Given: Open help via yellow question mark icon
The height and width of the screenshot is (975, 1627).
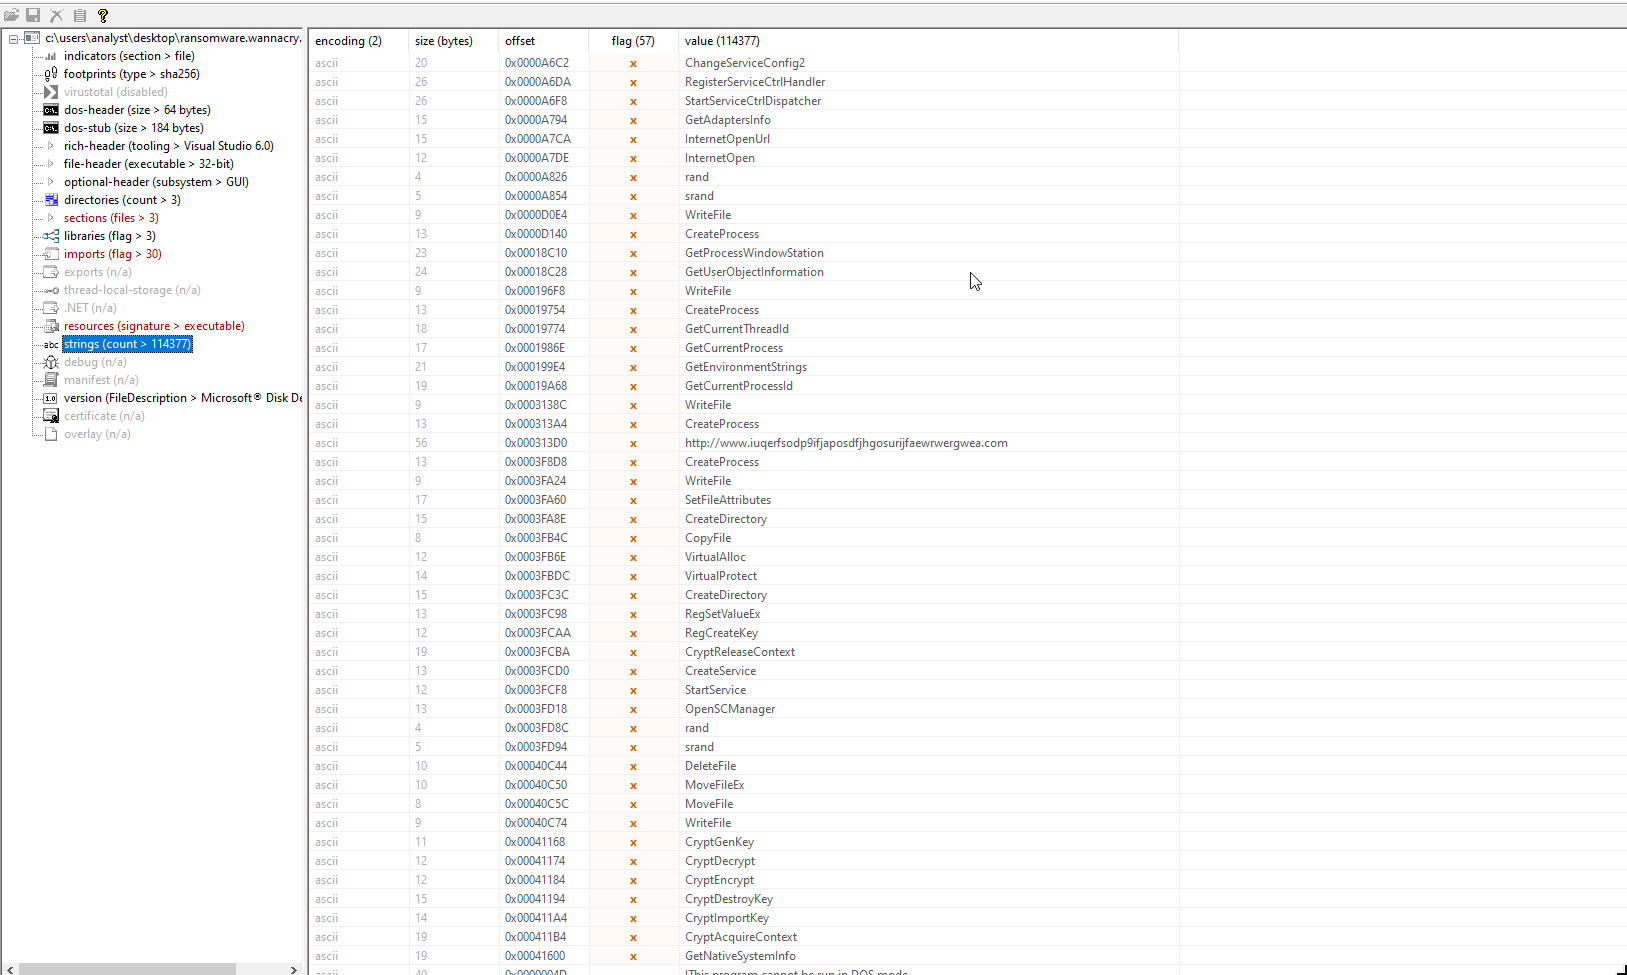Looking at the screenshot, I should [x=102, y=15].
